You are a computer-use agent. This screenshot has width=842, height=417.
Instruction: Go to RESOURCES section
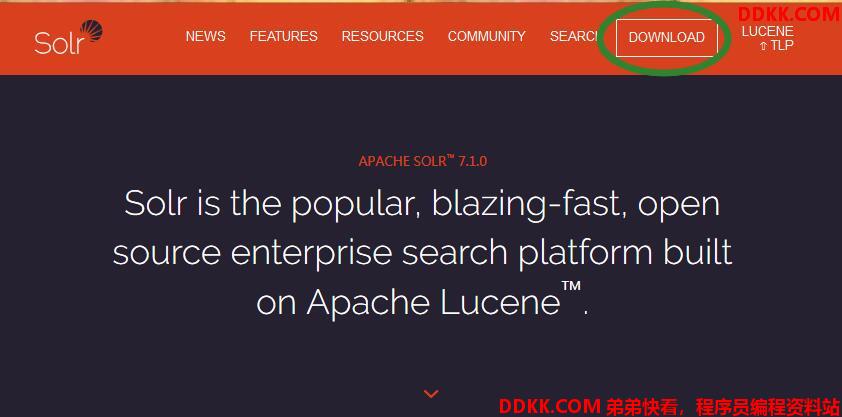[382, 36]
